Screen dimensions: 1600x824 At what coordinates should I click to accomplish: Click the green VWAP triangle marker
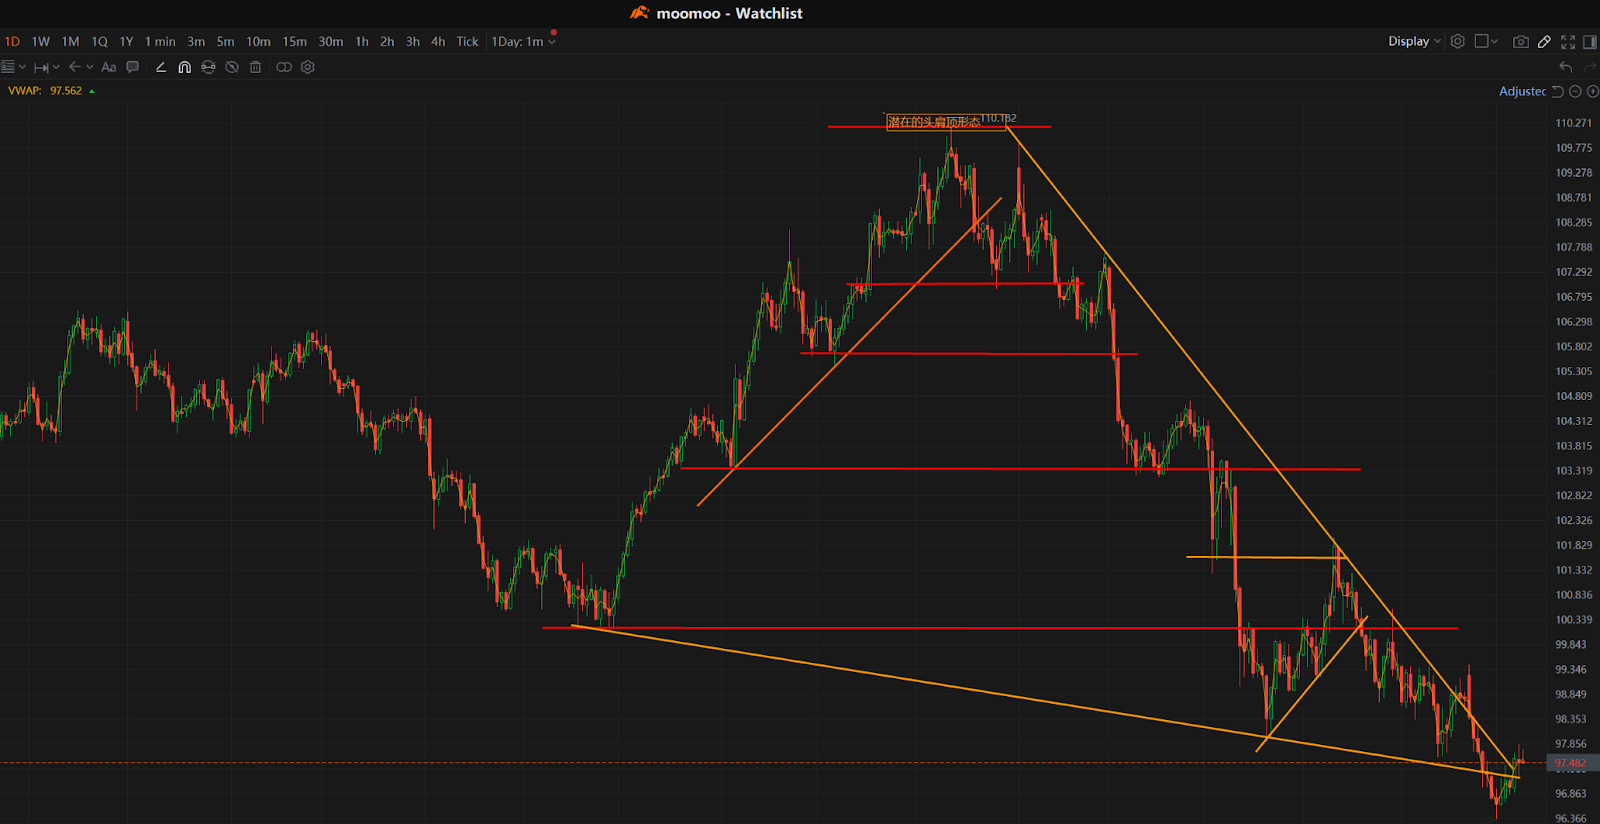pyautogui.click(x=92, y=91)
